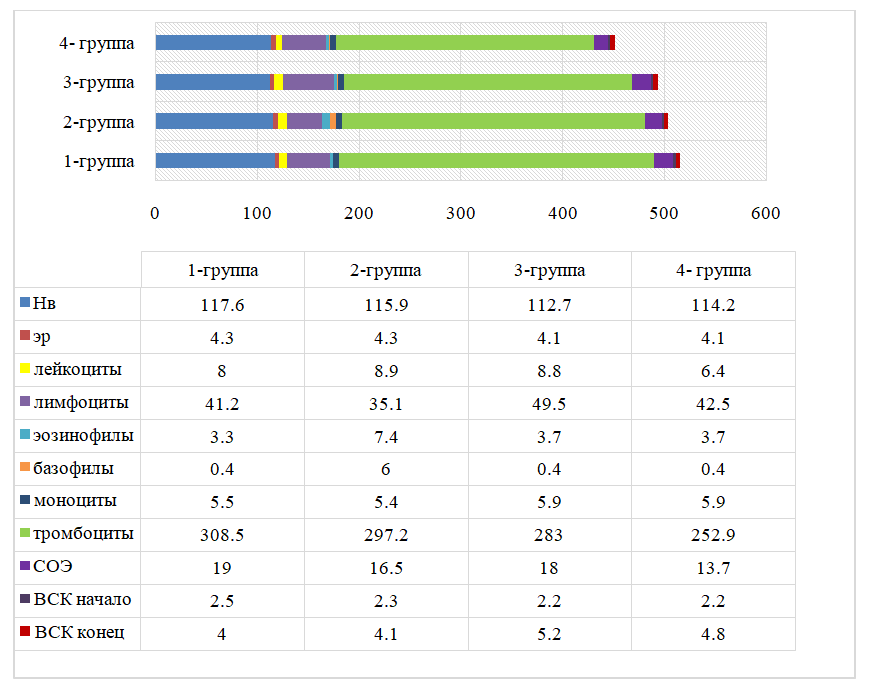Click the blue Нв legend marker
This screenshot has height=689, width=869.
pyautogui.click(x=25, y=303)
